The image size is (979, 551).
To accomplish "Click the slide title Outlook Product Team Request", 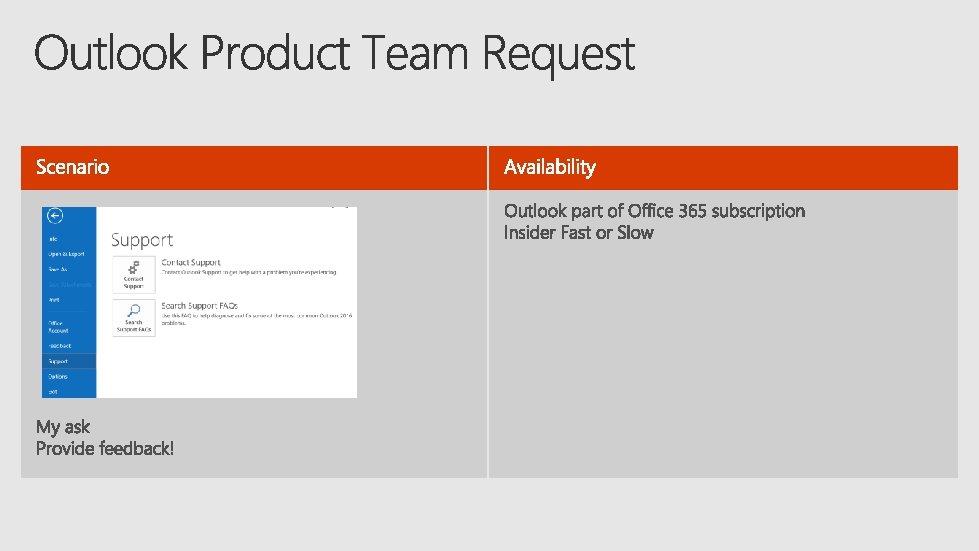I will (335, 54).
